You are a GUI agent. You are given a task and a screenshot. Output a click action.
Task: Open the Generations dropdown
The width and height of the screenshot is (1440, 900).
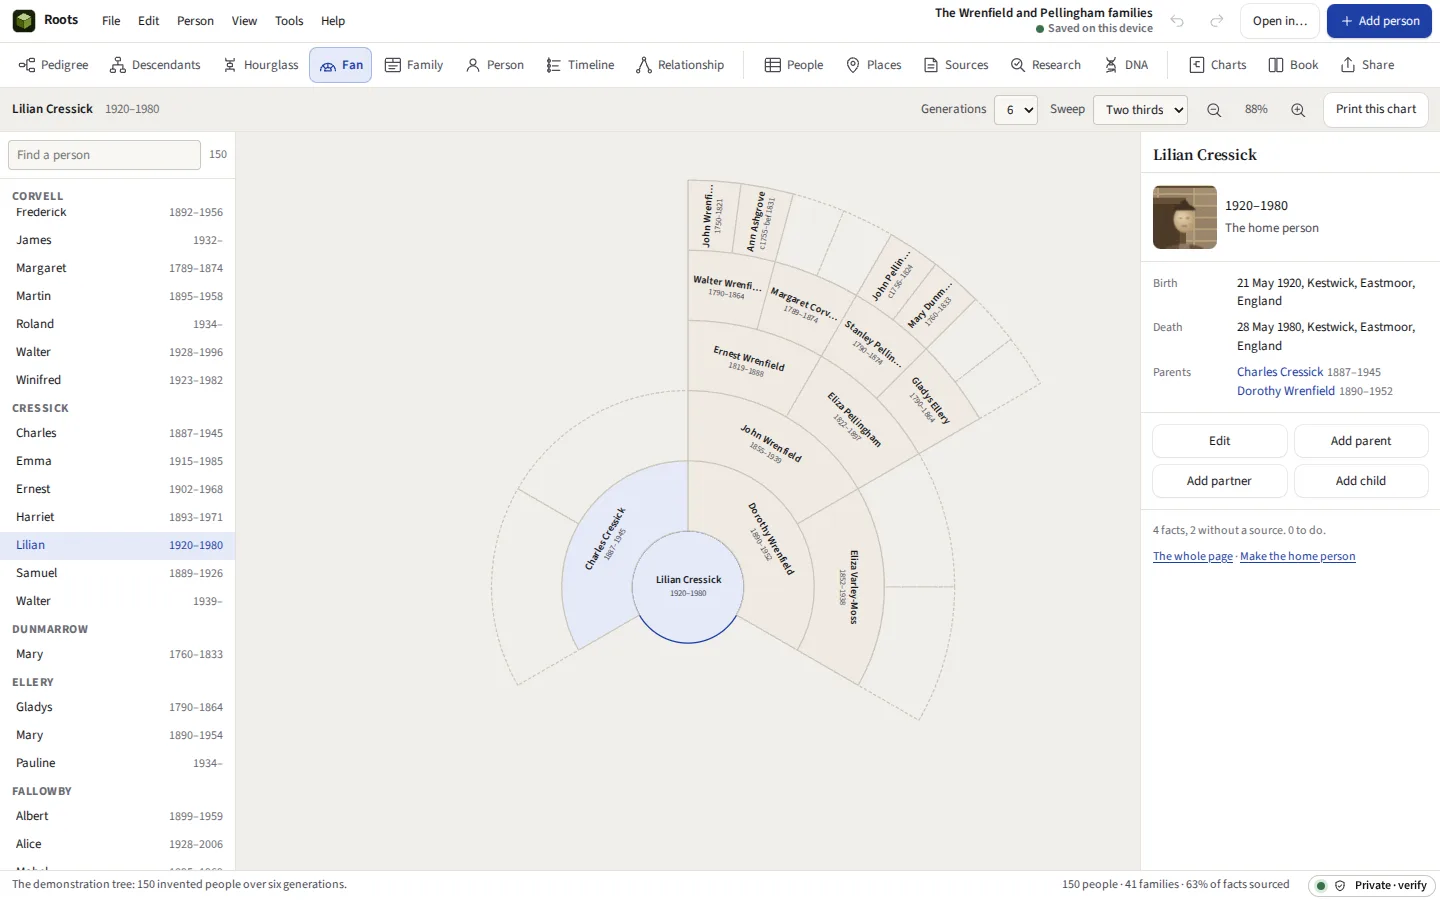(x=1015, y=110)
